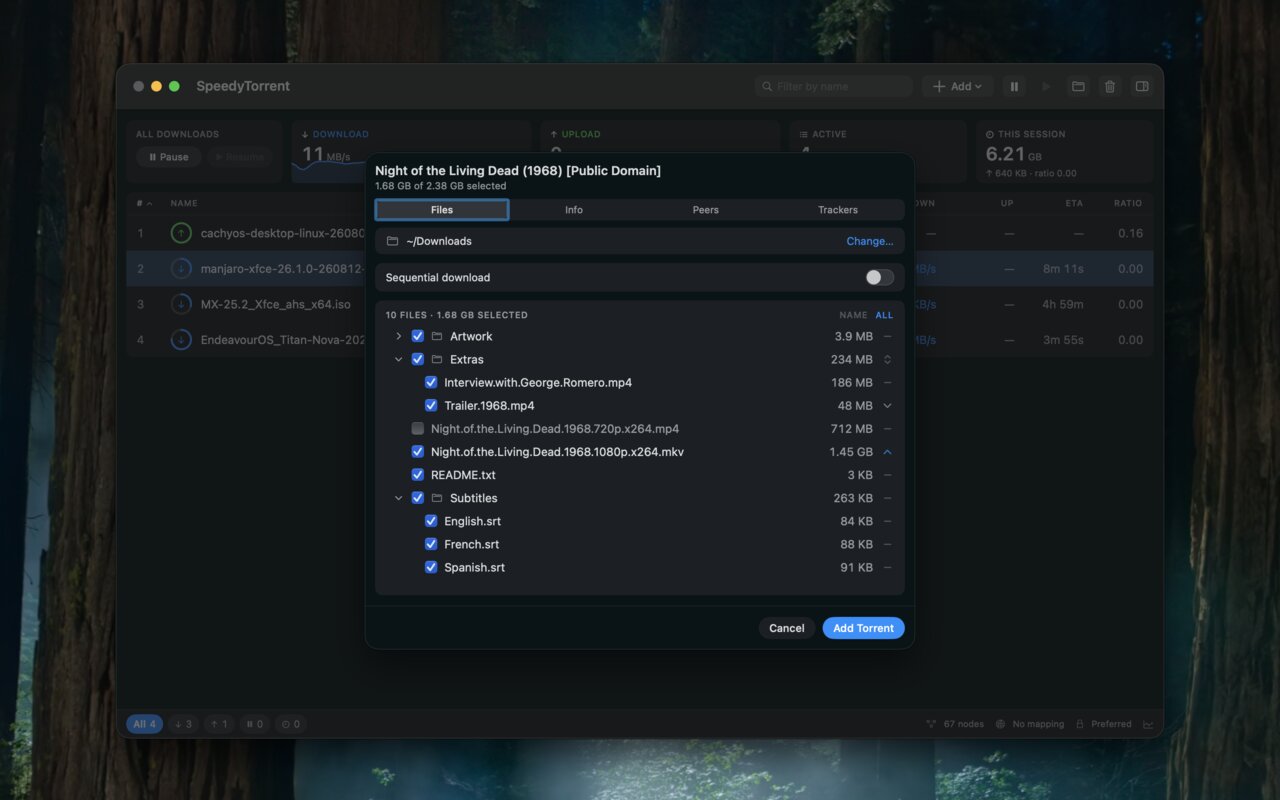Screen dimensions: 1280x800
Task: Click the Artwork folder icon
Action: pos(437,336)
